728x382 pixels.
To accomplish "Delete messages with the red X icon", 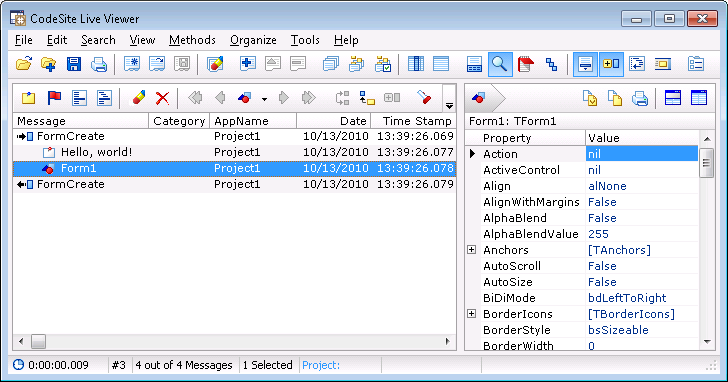I will pyautogui.click(x=162, y=97).
